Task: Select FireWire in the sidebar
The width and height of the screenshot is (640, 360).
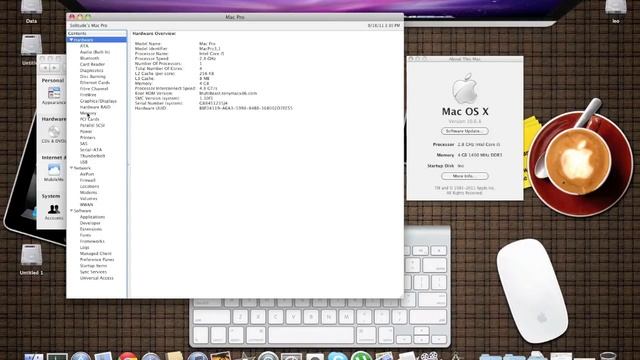Action: pyautogui.click(x=88, y=95)
